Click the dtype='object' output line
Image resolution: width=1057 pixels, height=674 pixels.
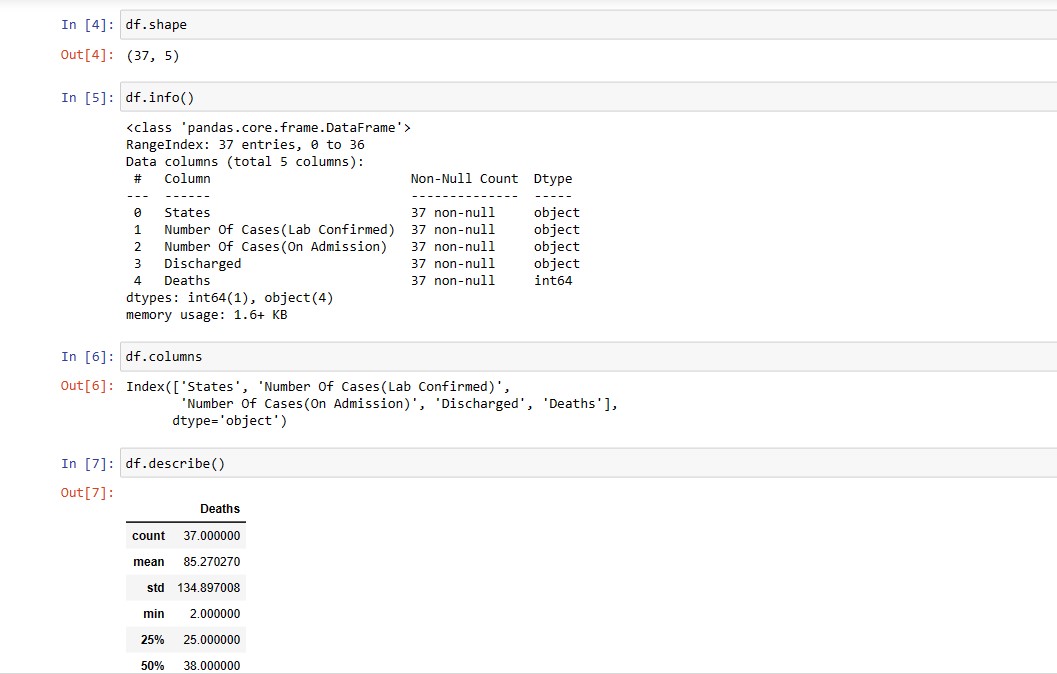(230, 421)
